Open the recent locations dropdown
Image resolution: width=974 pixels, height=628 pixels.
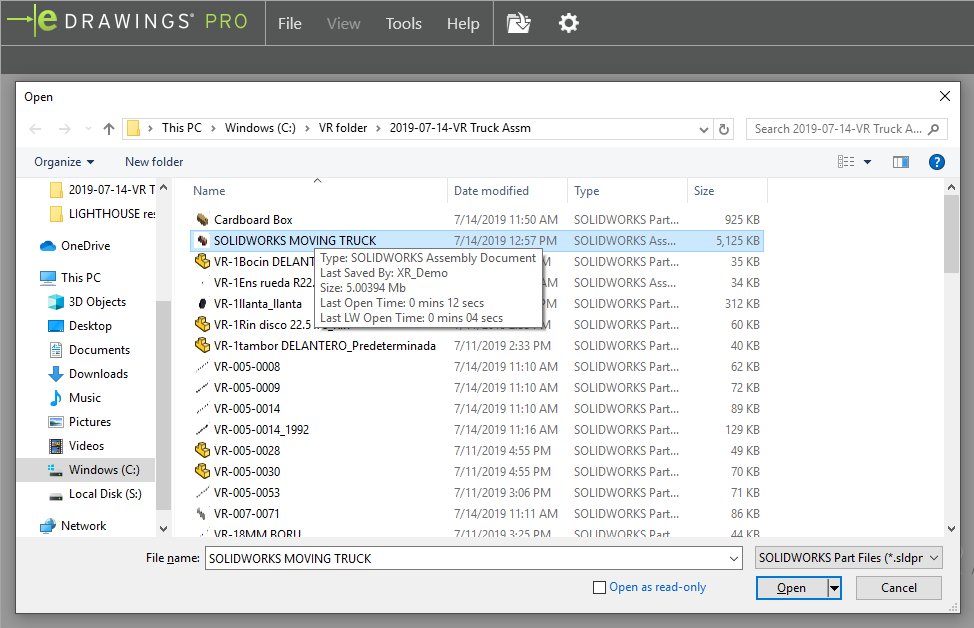point(88,129)
